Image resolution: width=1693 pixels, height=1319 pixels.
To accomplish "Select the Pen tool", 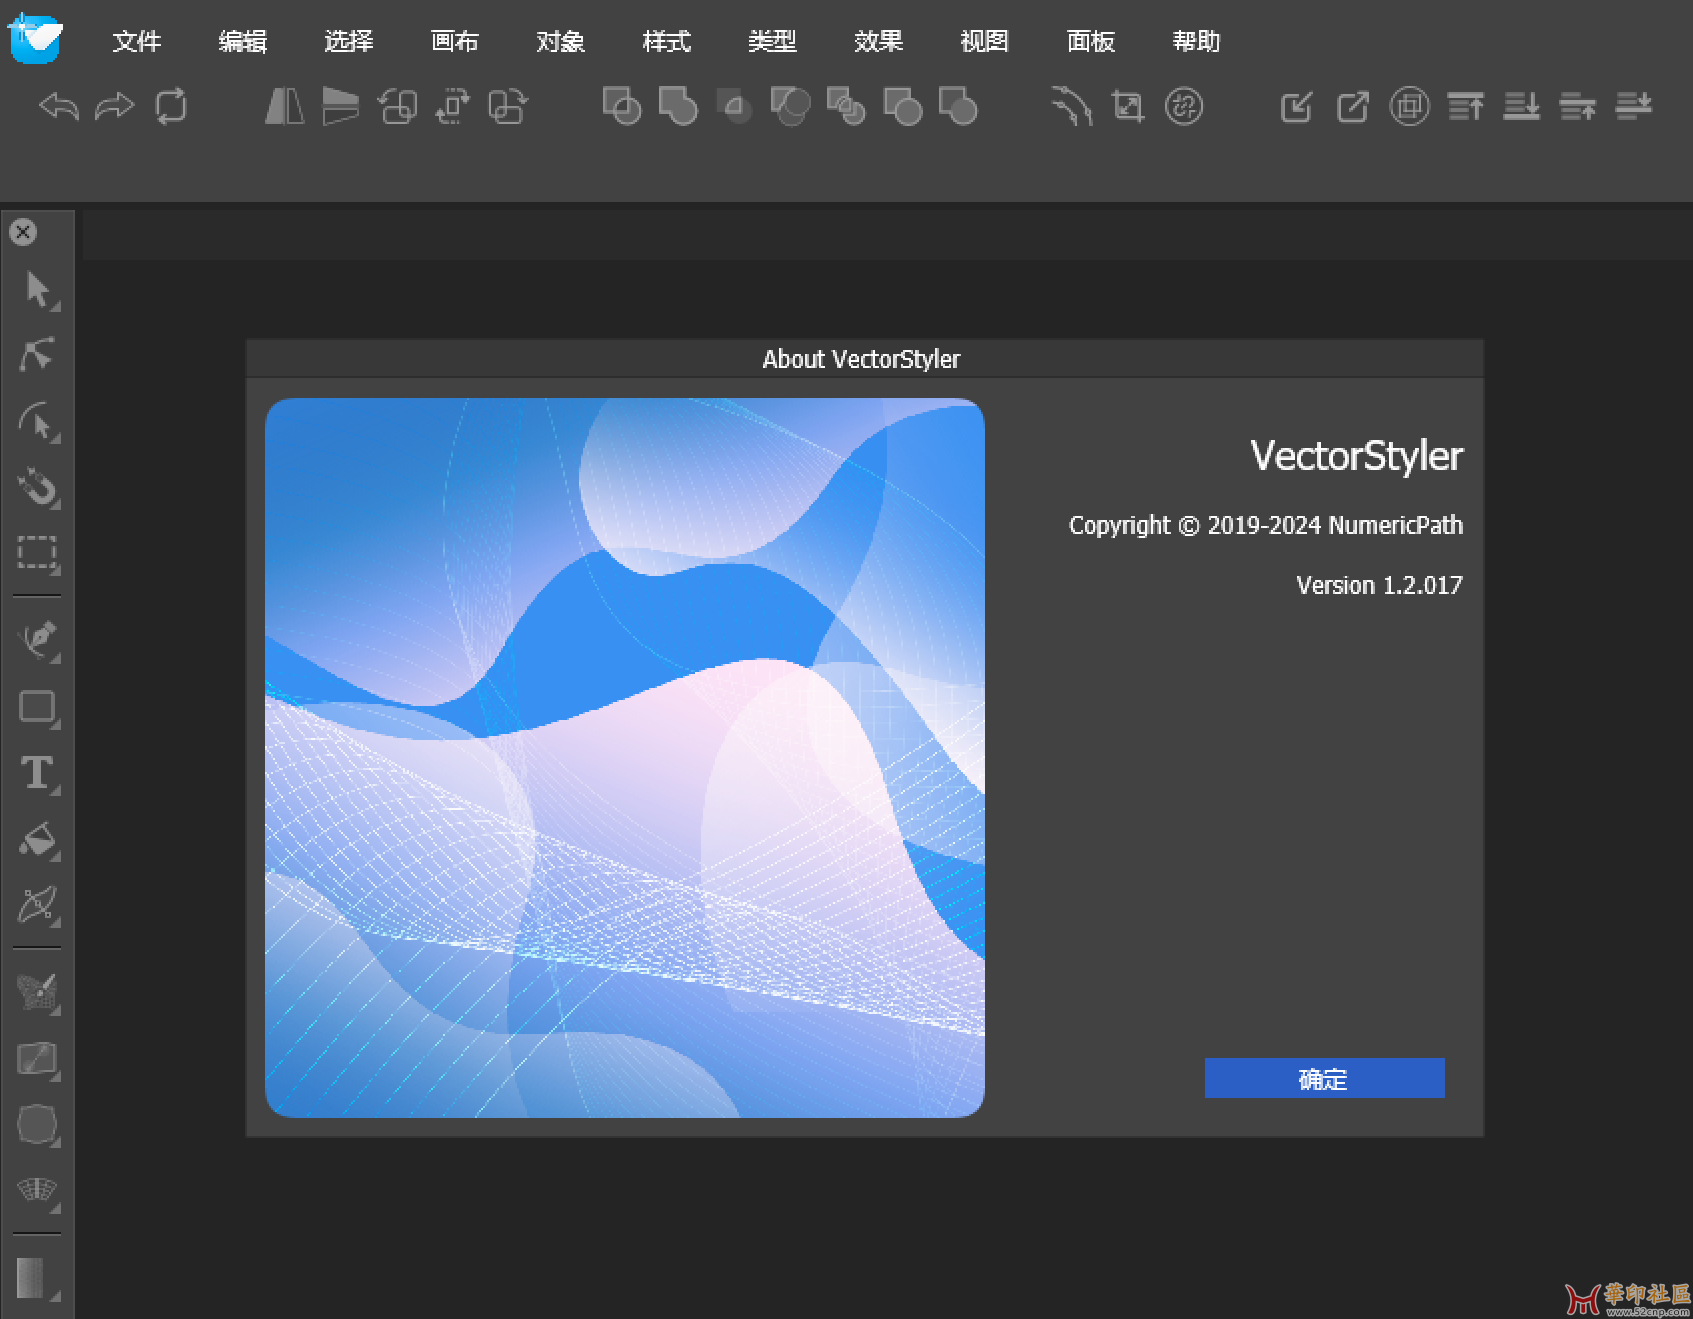I will coord(38,640).
